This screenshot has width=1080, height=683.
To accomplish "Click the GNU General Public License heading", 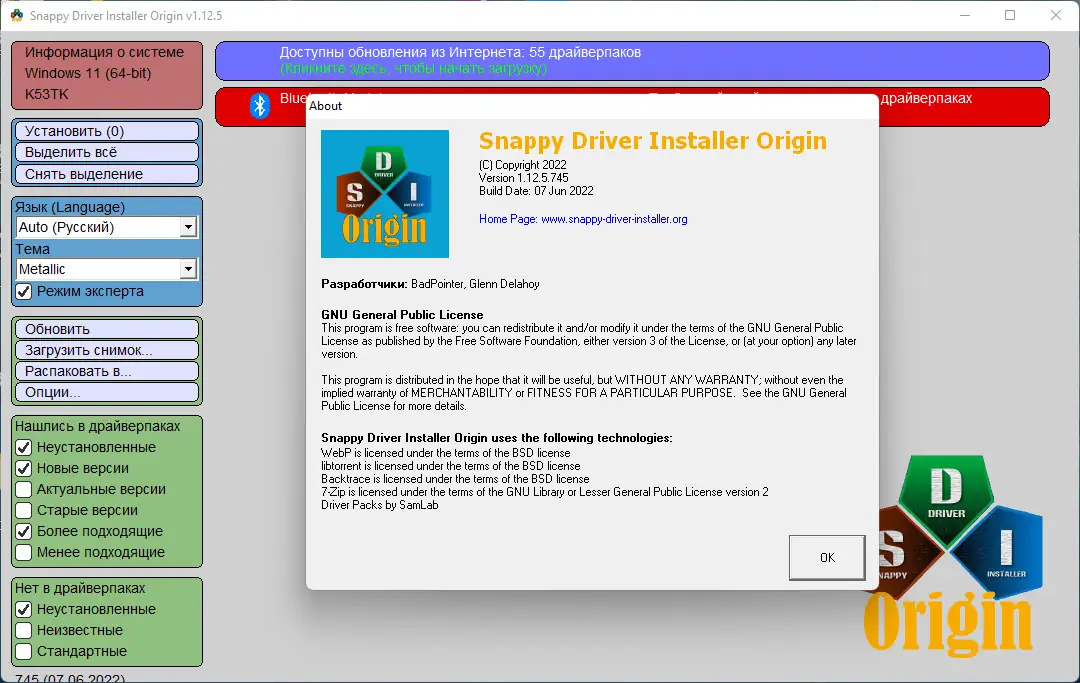I will pyautogui.click(x=402, y=315).
